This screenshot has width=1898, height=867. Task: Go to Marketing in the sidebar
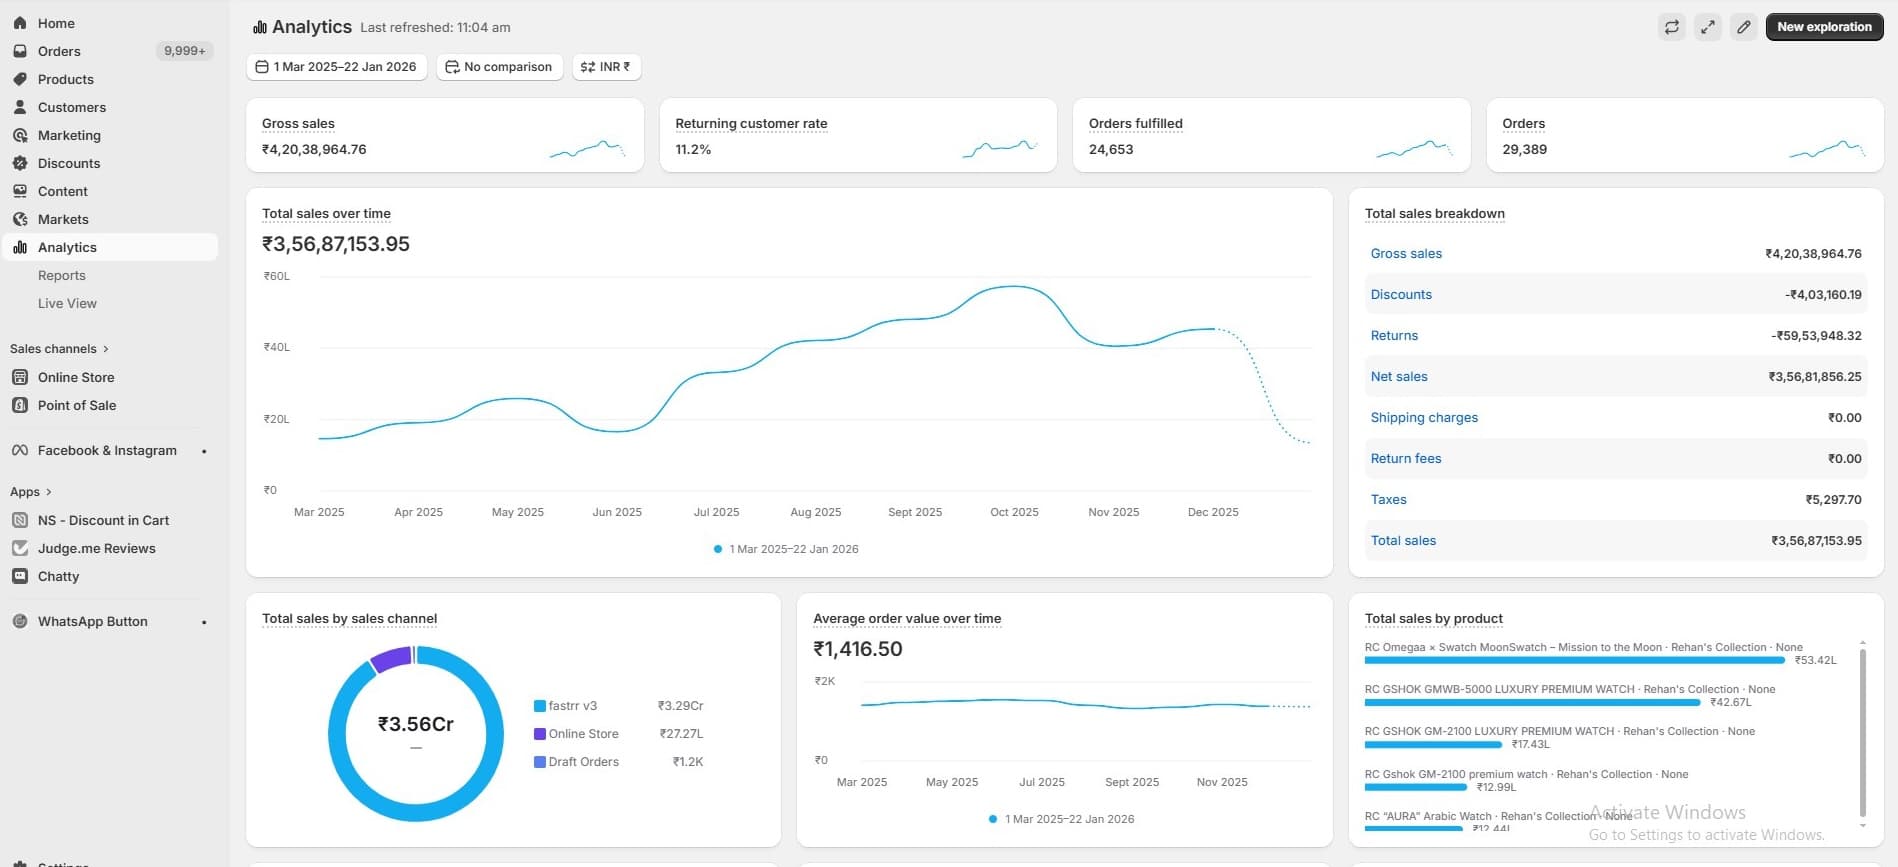point(69,135)
